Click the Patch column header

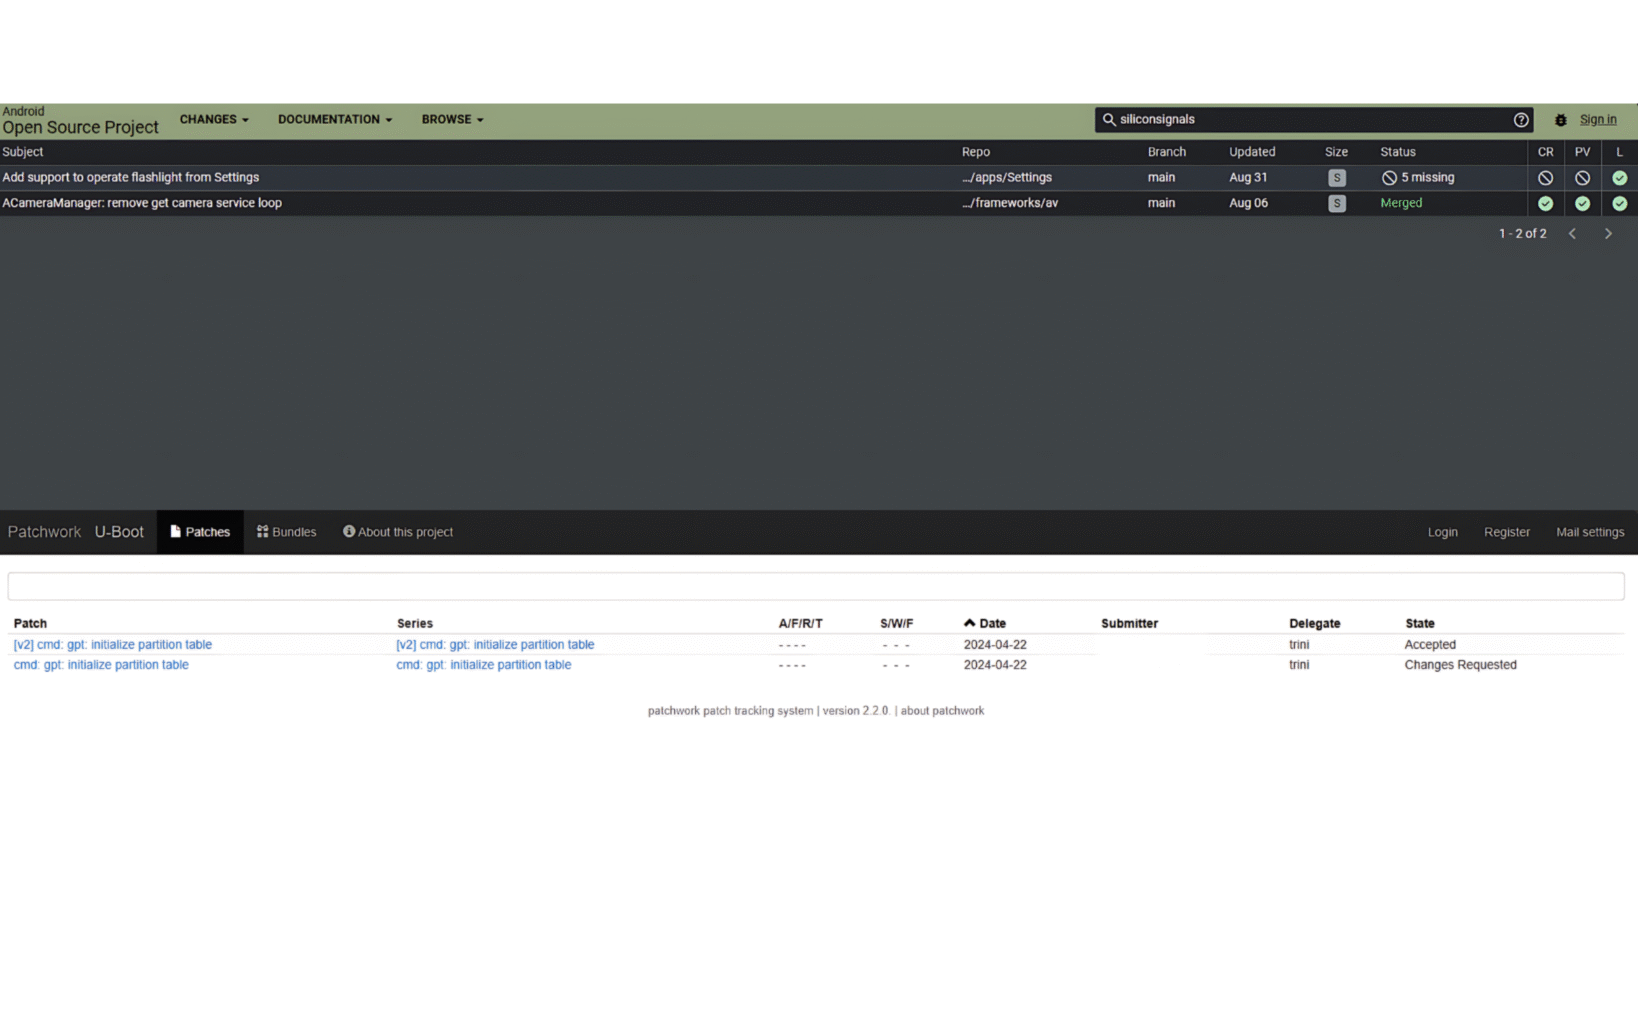click(30, 623)
